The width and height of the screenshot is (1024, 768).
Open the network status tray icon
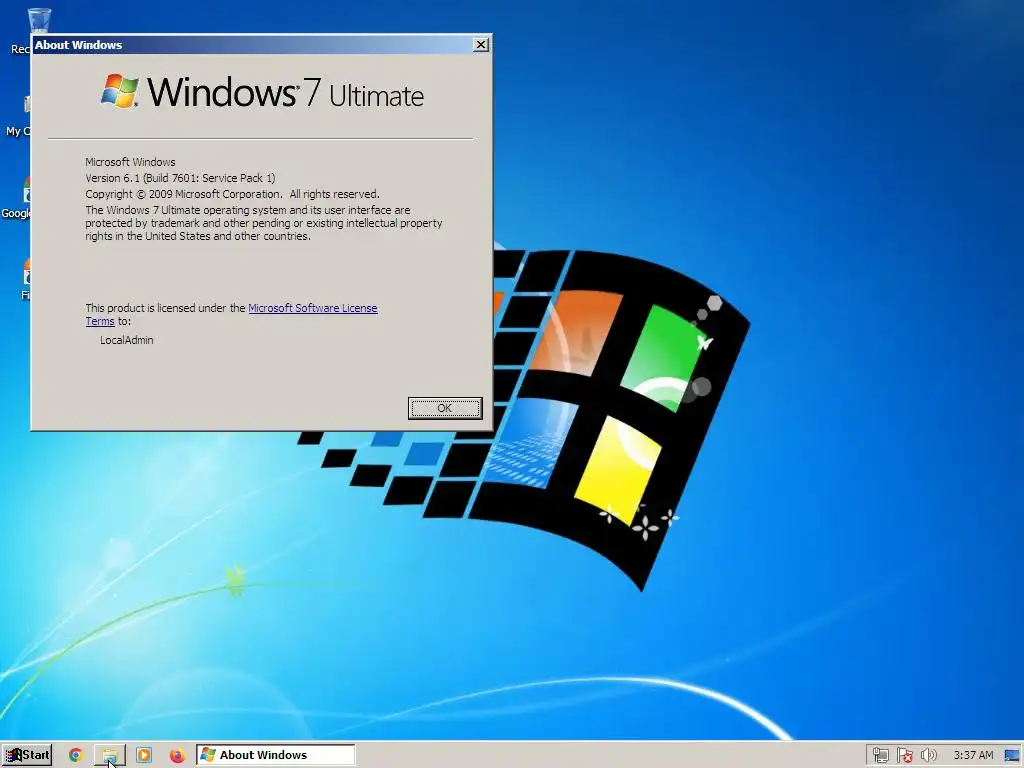880,756
